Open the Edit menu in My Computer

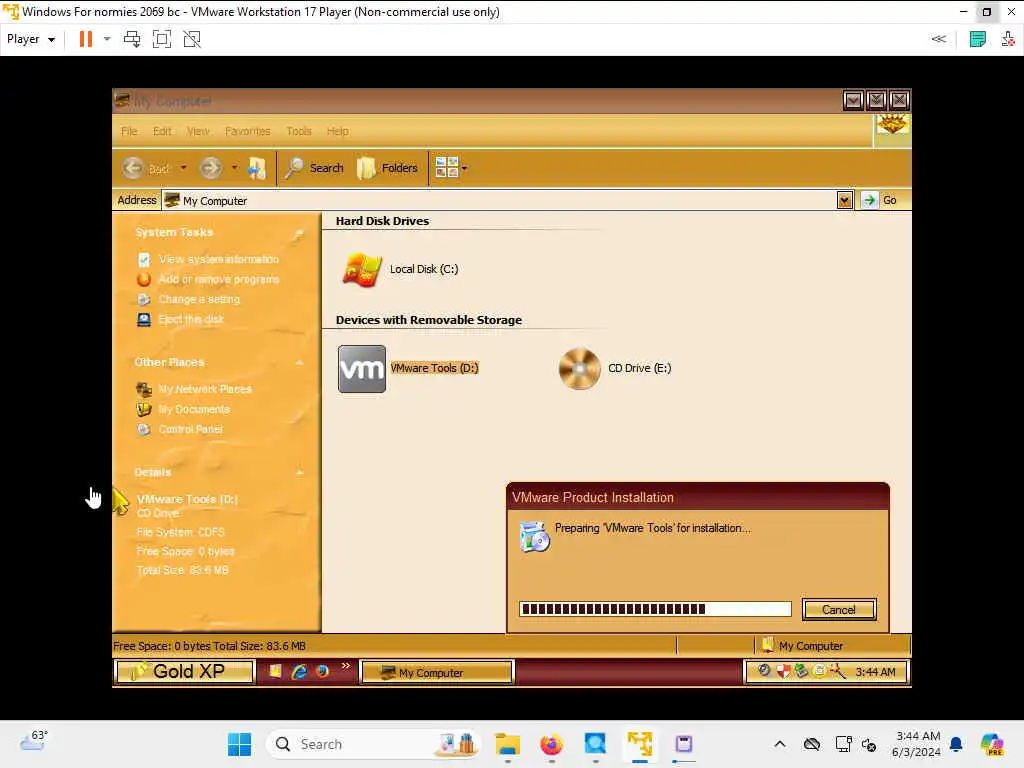(x=162, y=131)
